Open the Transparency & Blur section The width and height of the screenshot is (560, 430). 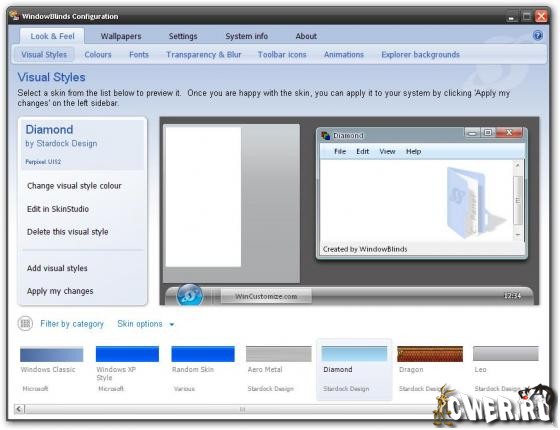tap(204, 55)
